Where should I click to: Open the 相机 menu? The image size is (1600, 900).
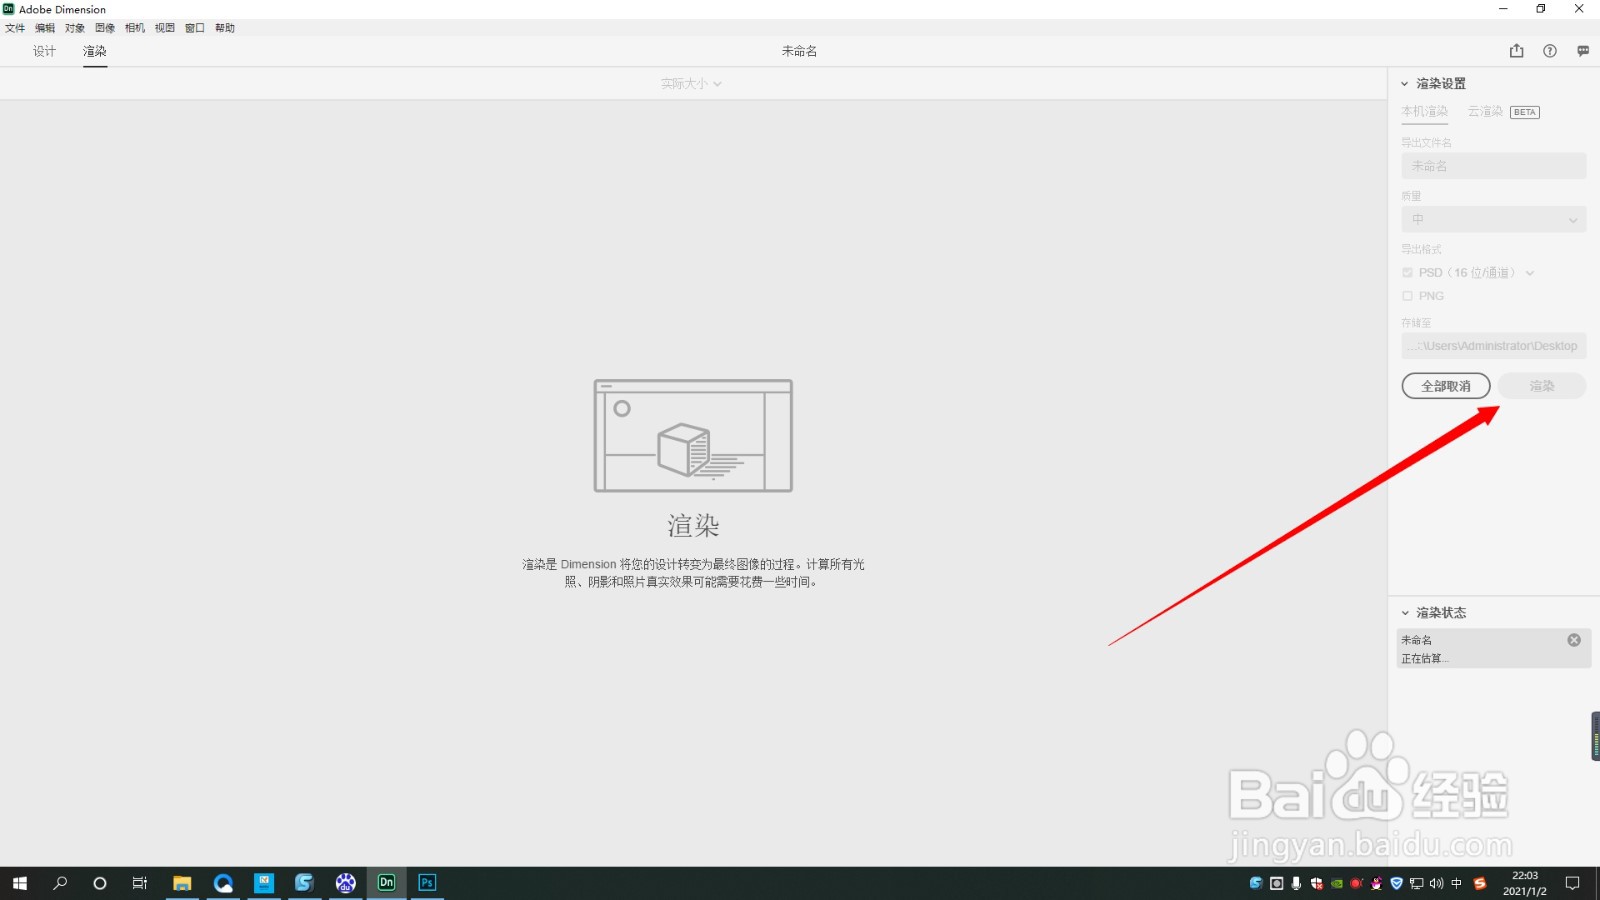click(x=135, y=28)
